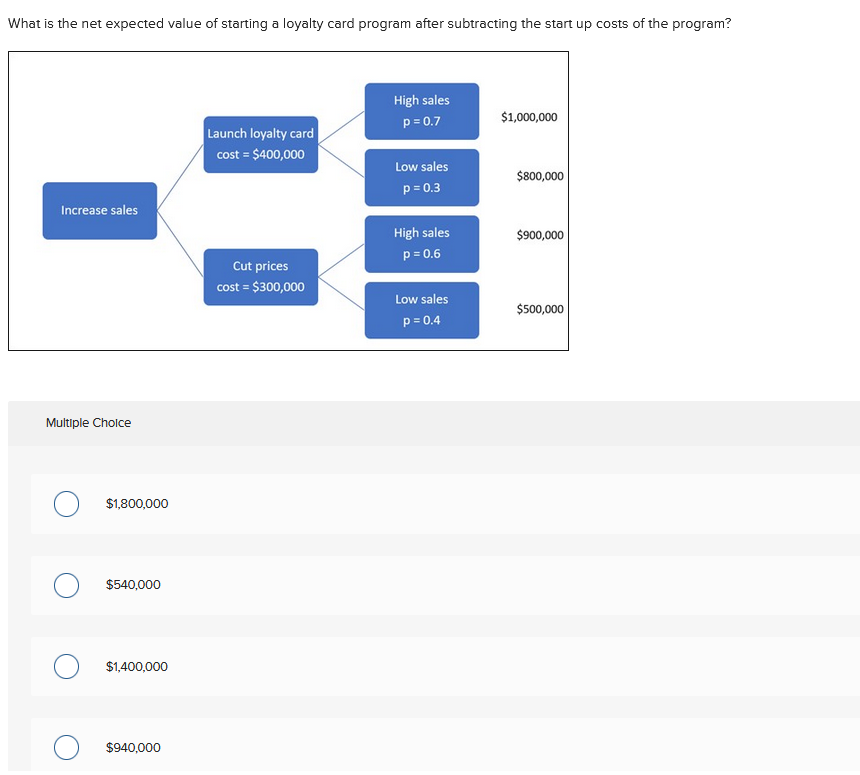This screenshot has width=860, height=775.
Task: Click the High sales p=0.6 node
Action: [422, 244]
